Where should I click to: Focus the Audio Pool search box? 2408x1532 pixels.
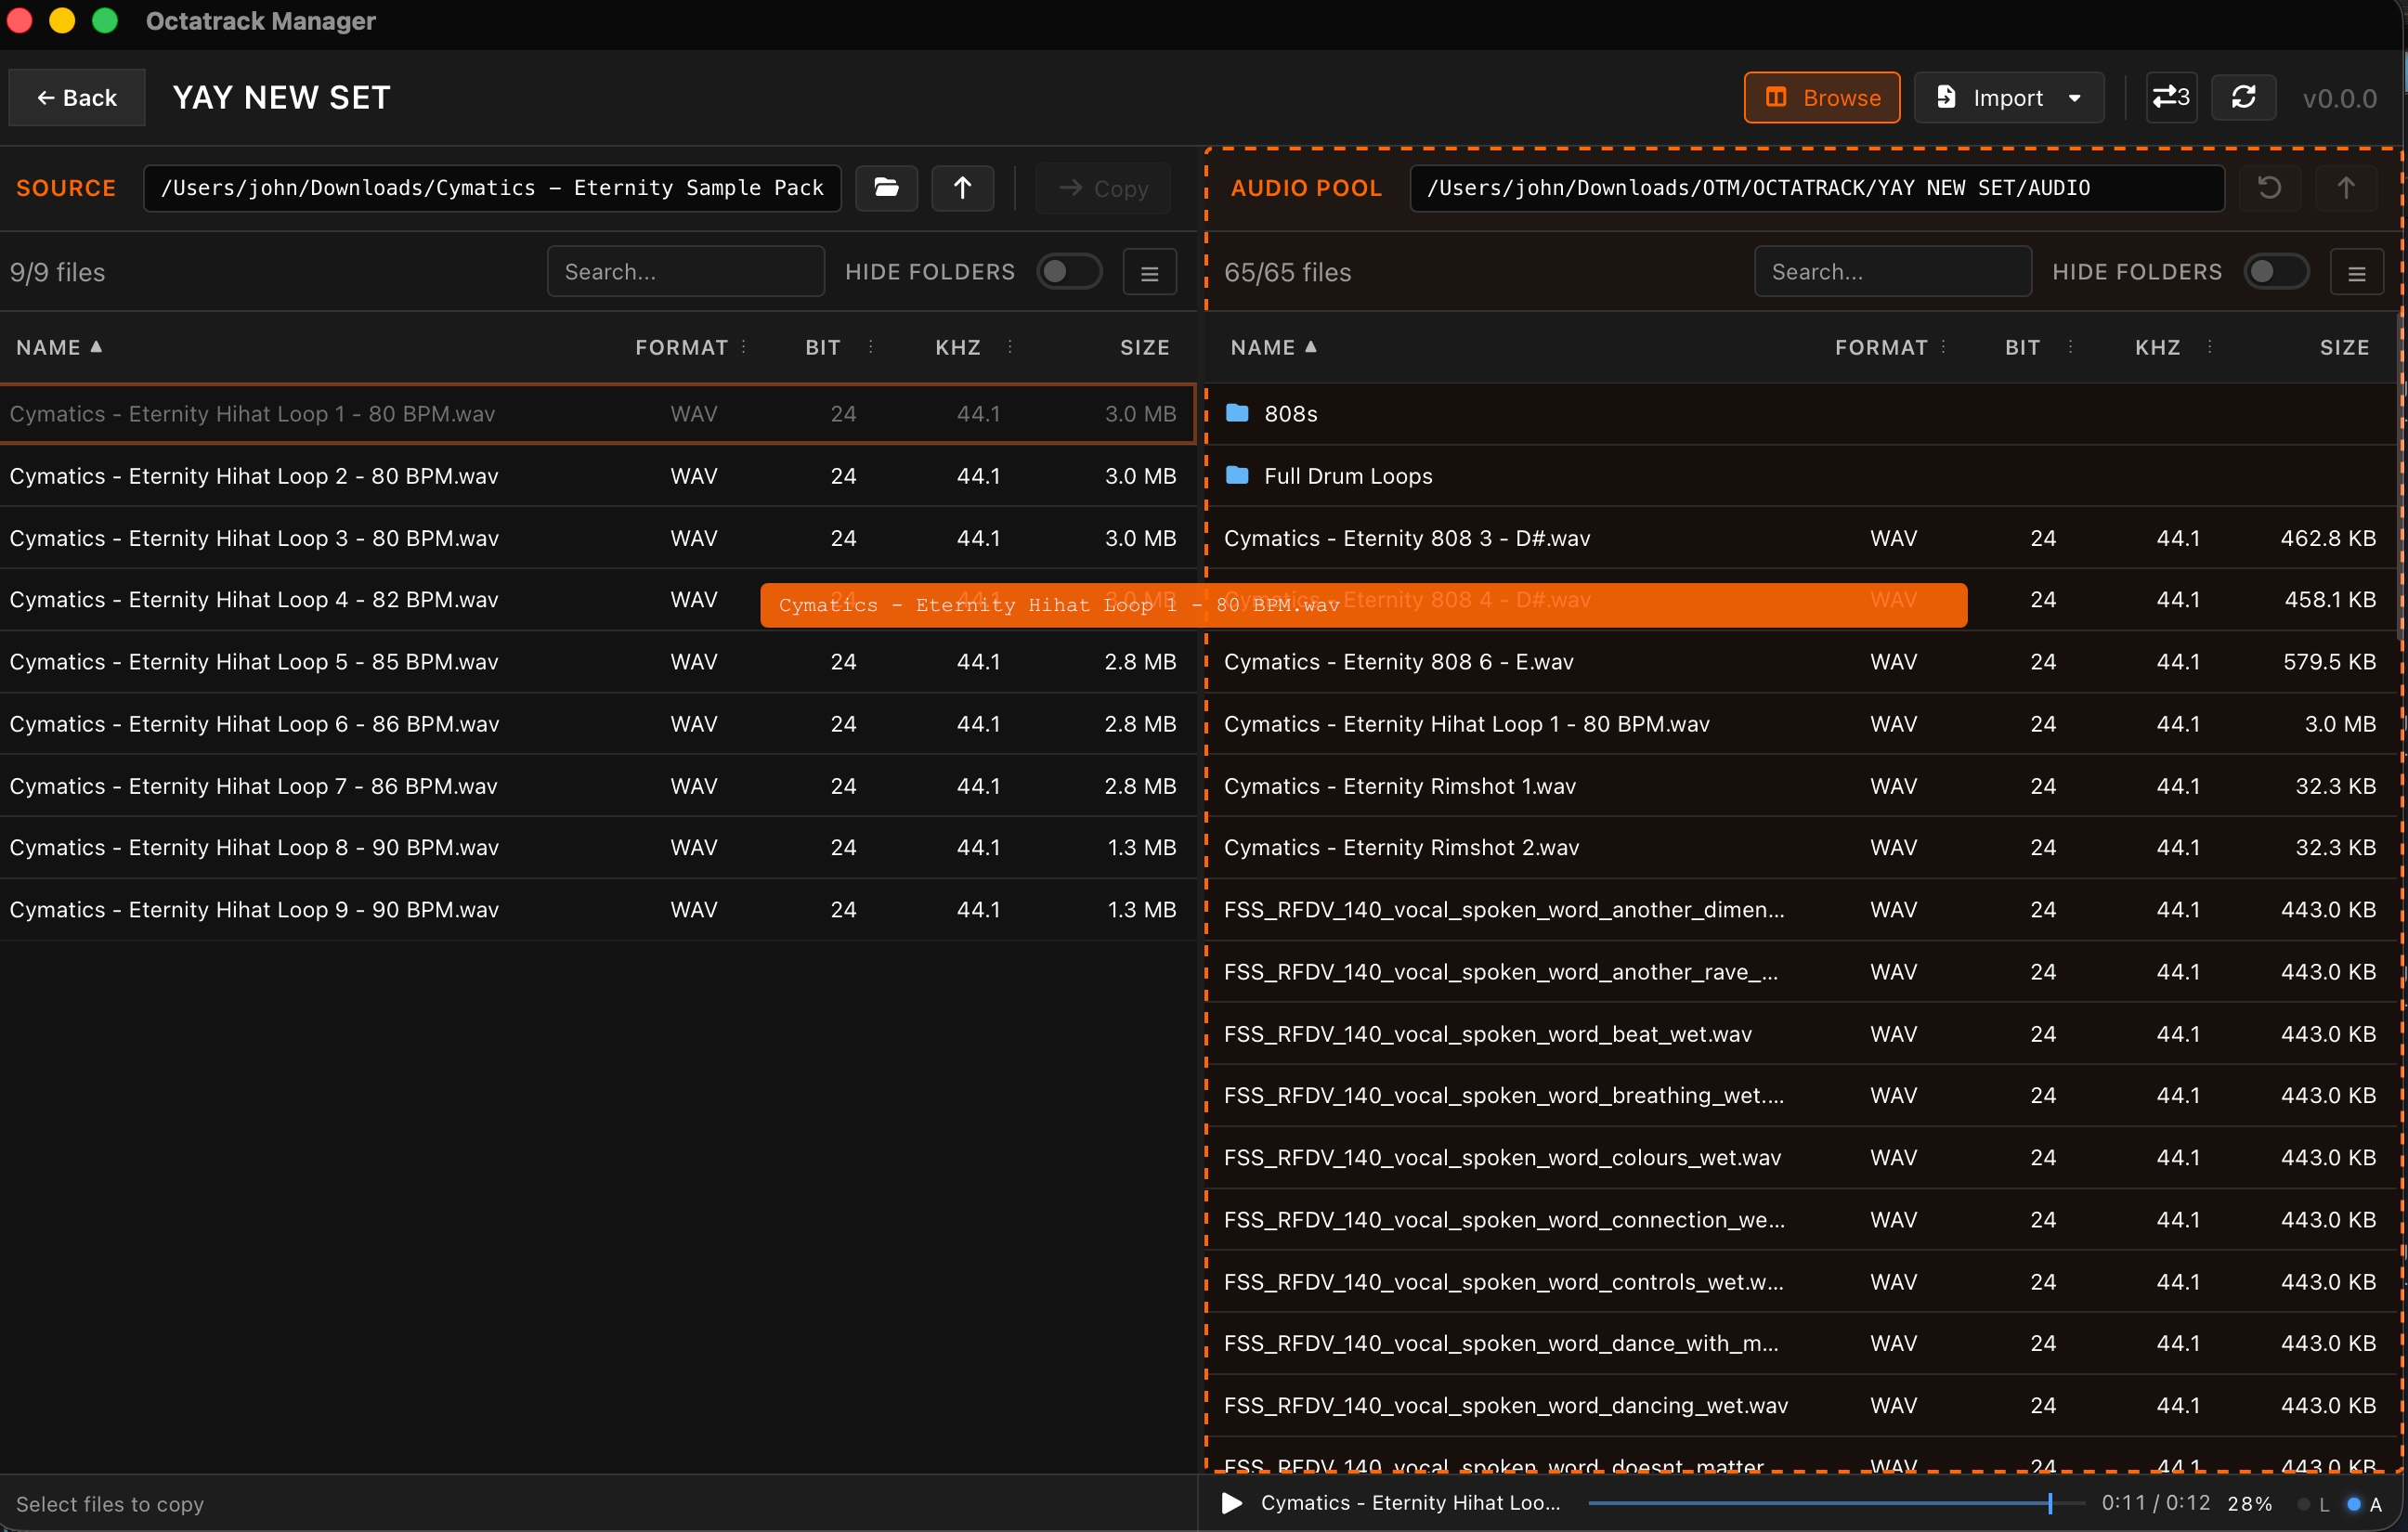(x=1892, y=272)
